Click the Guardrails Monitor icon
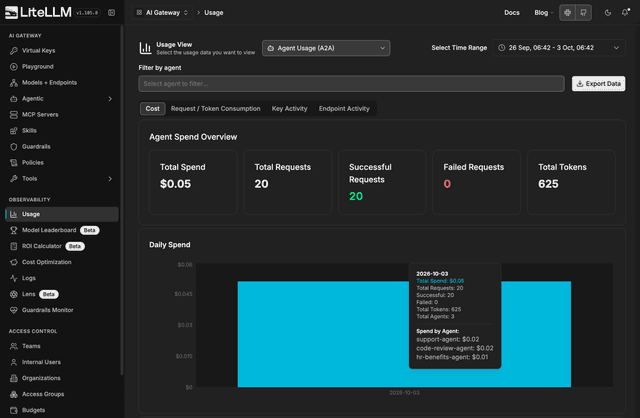The height and width of the screenshot is (418, 640). point(13,310)
